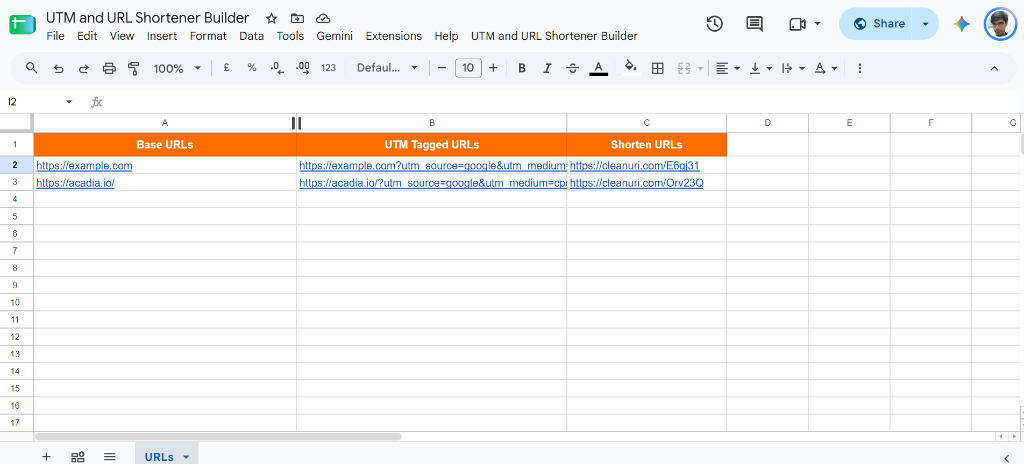Open the Google Sheets home icon

pyautogui.click(x=22, y=25)
